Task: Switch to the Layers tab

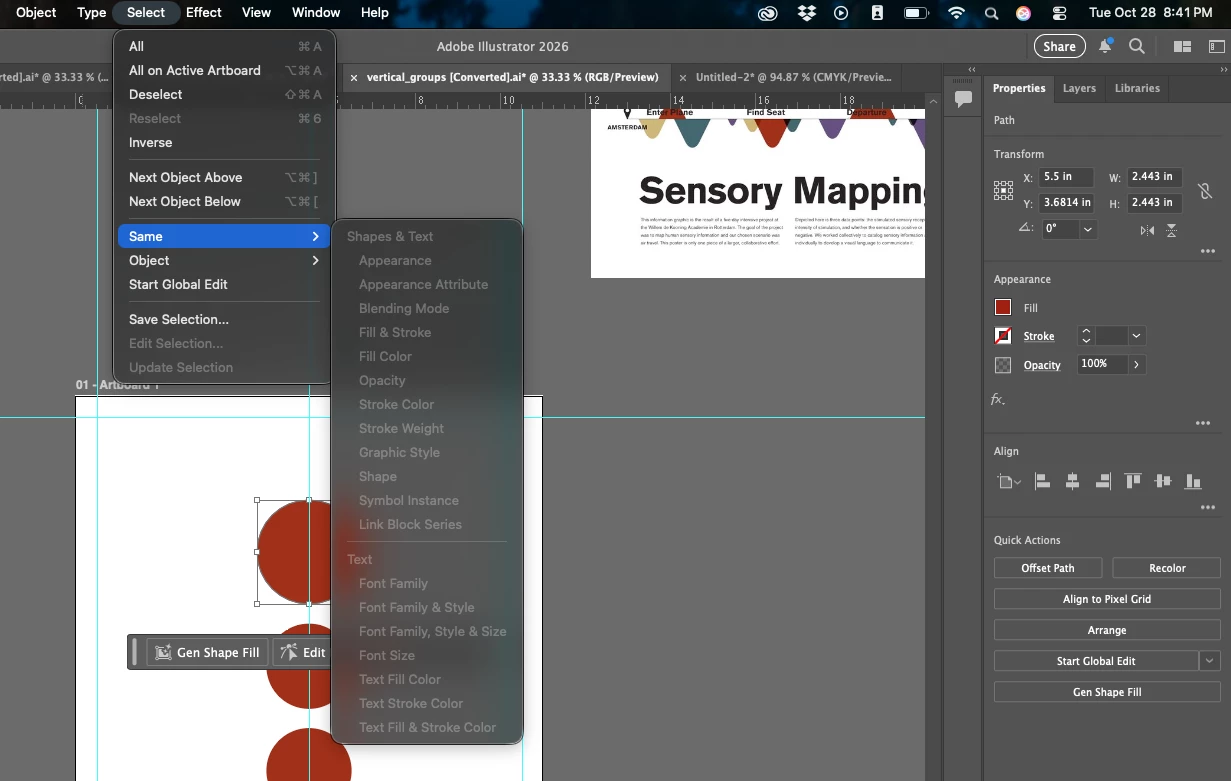Action: (x=1079, y=88)
